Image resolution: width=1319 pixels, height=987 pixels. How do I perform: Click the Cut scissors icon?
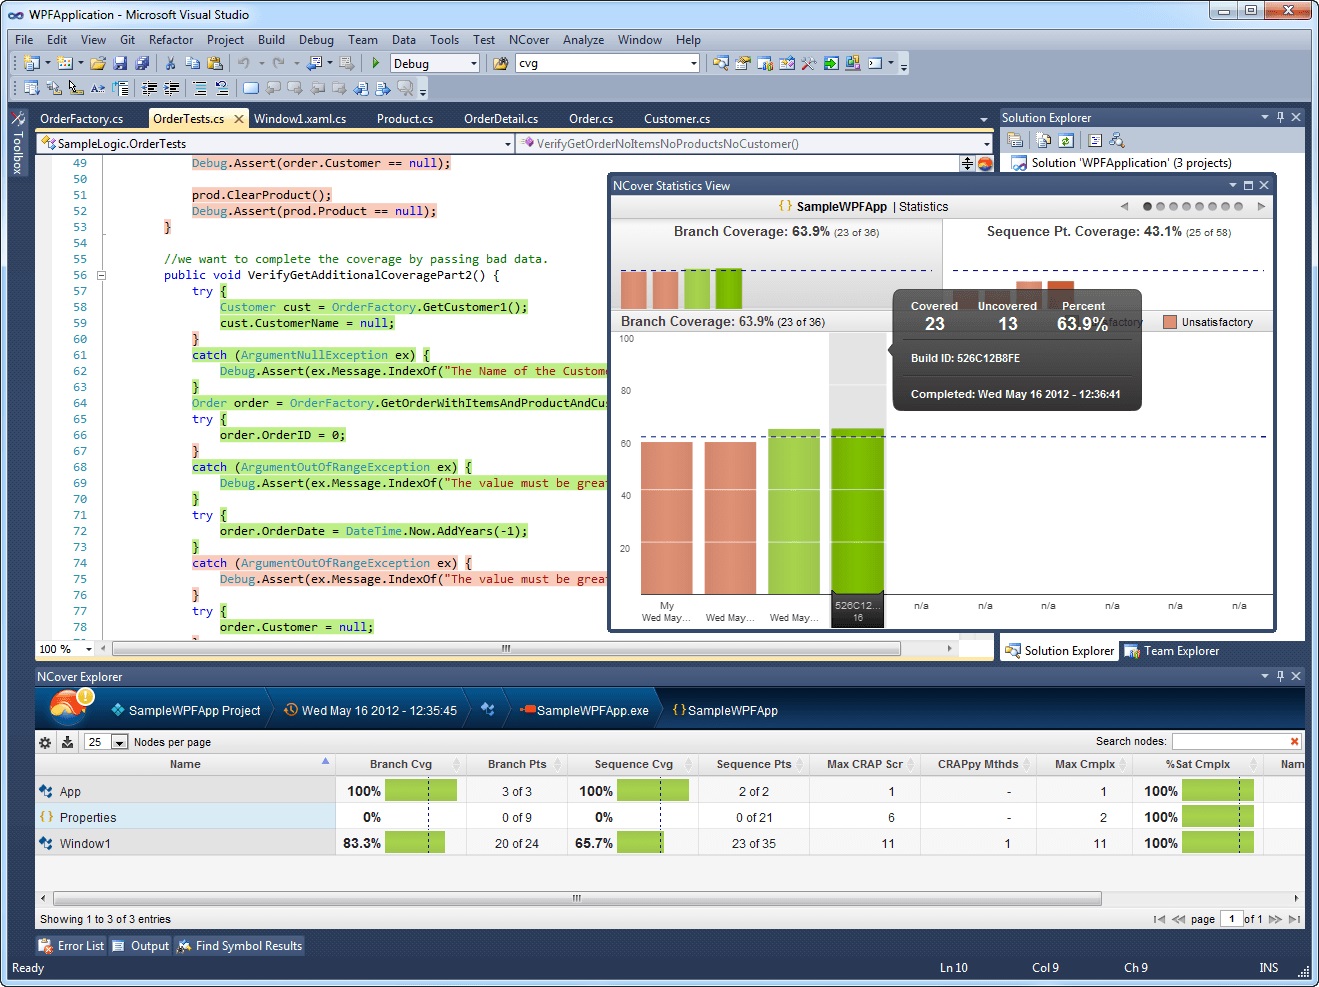click(x=170, y=63)
